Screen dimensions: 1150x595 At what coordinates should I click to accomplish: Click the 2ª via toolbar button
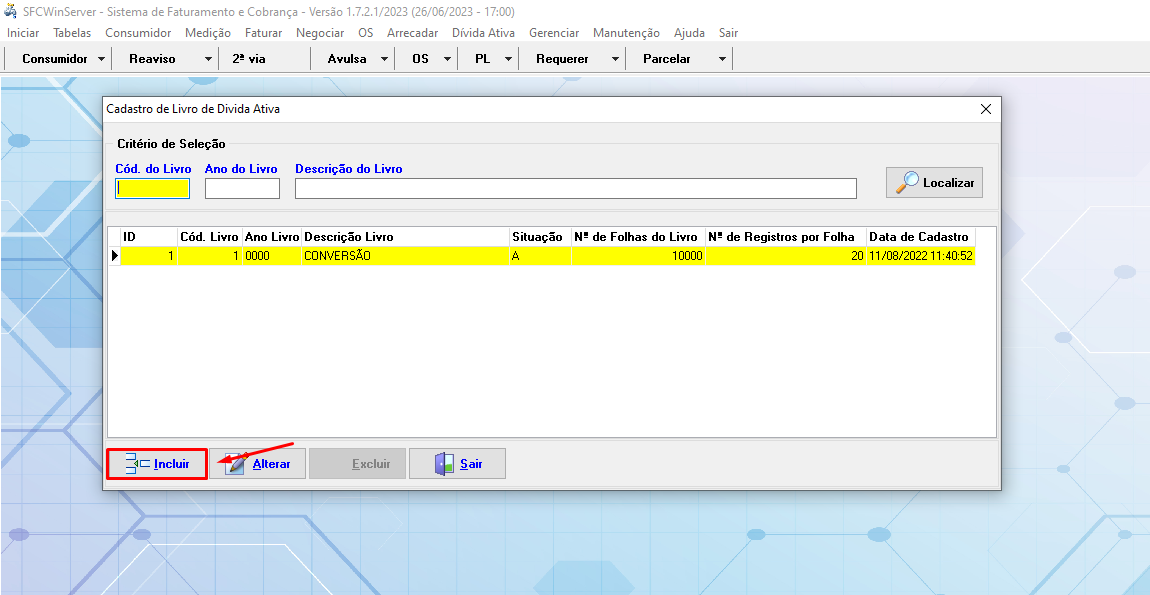point(249,59)
